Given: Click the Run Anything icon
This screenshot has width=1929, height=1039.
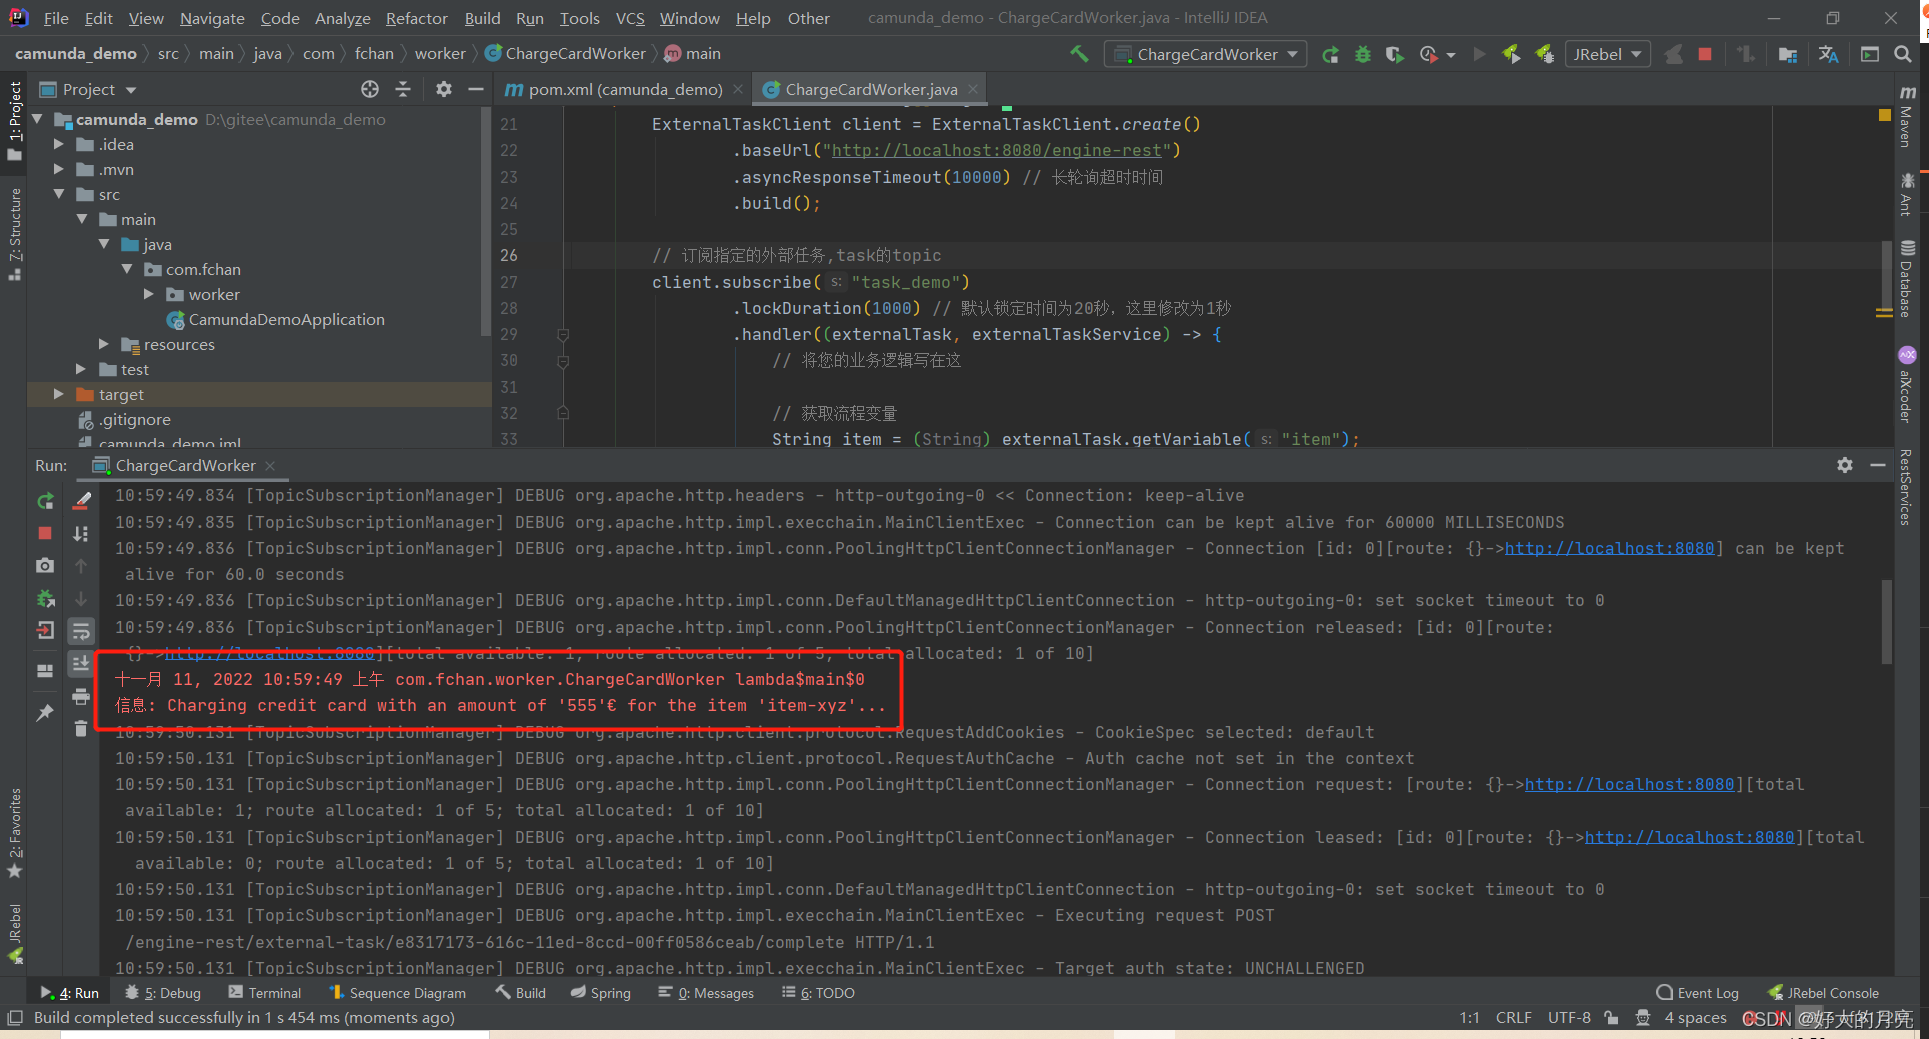Looking at the screenshot, I should 1869,54.
